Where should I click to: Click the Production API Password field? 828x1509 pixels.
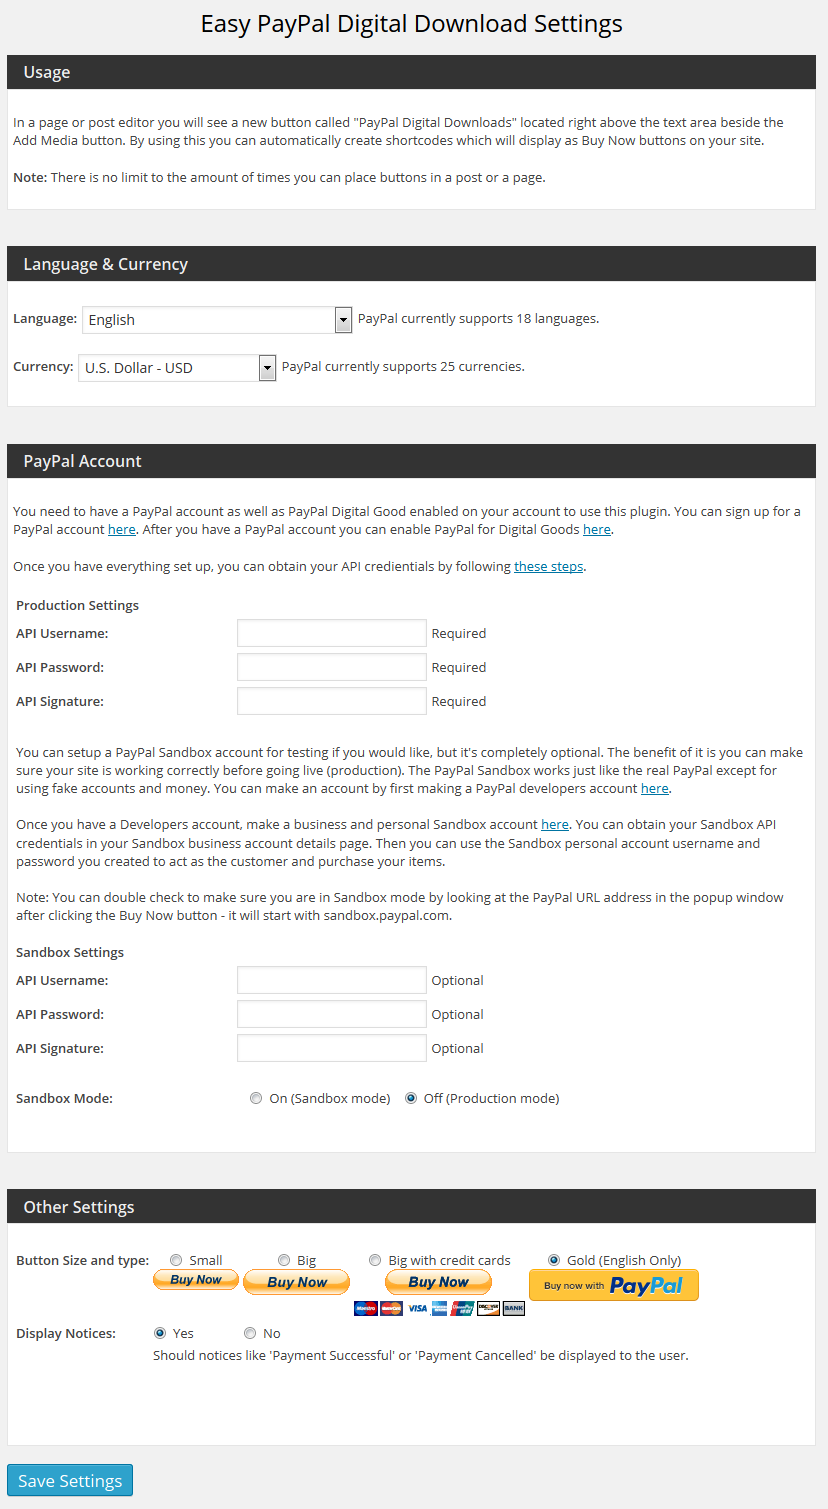pos(332,667)
